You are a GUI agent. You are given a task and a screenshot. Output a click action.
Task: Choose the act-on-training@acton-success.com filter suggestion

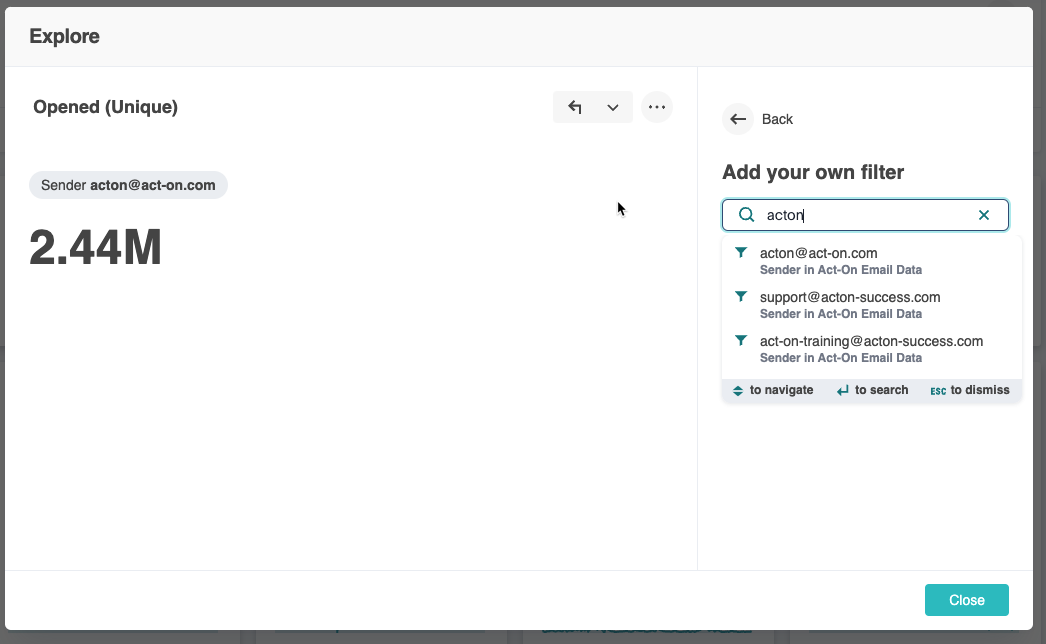click(872, 341)
